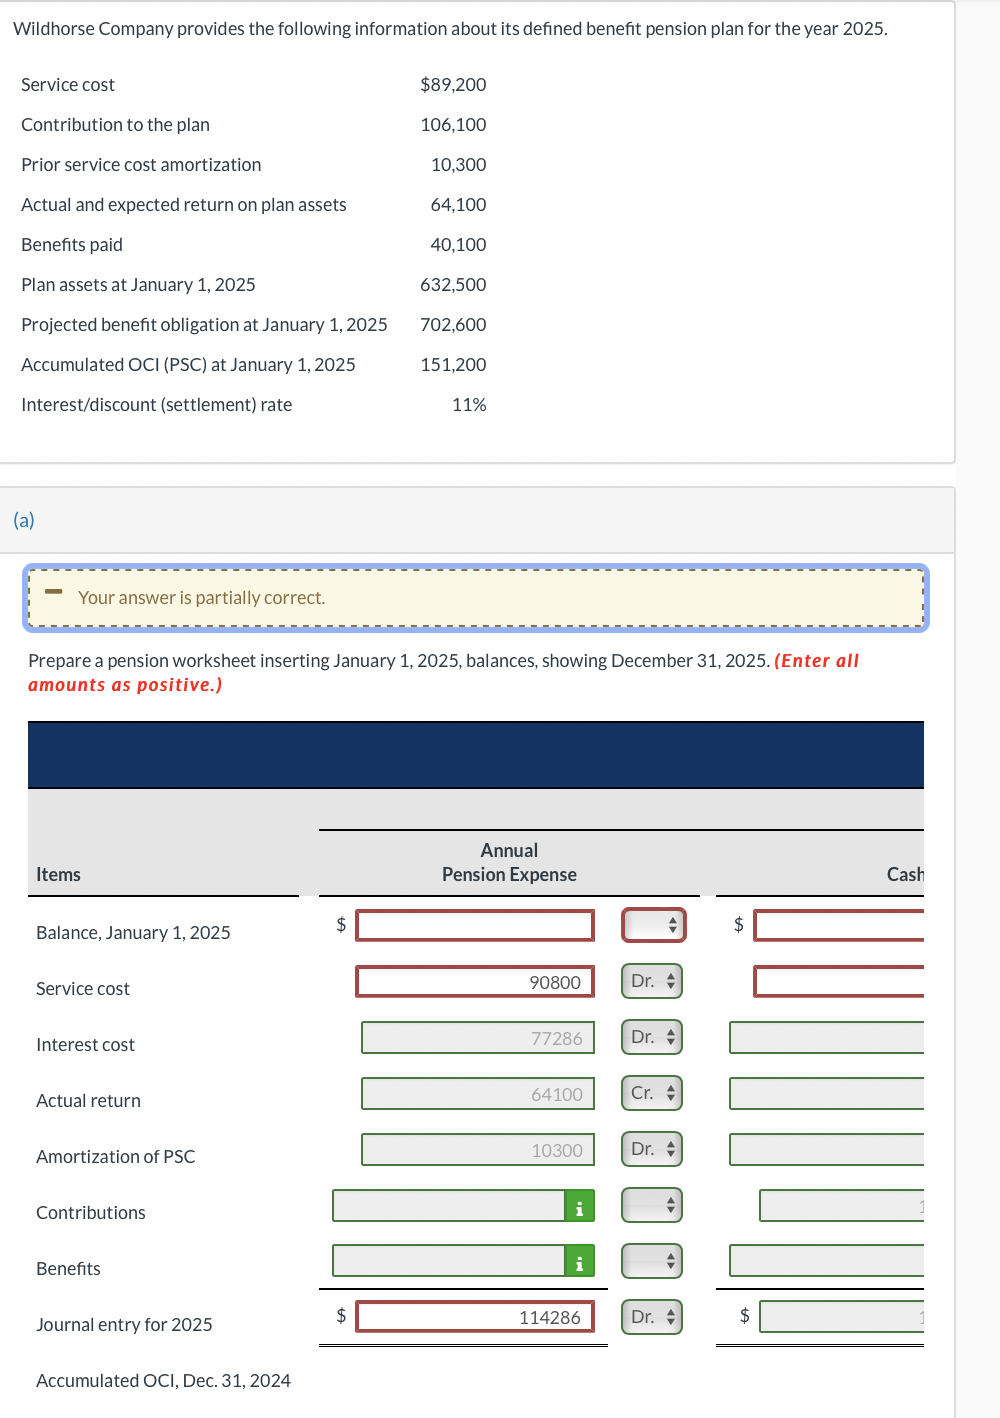
Task: Click the '11%' interest rate value
Action: click(x=469, y=405)
